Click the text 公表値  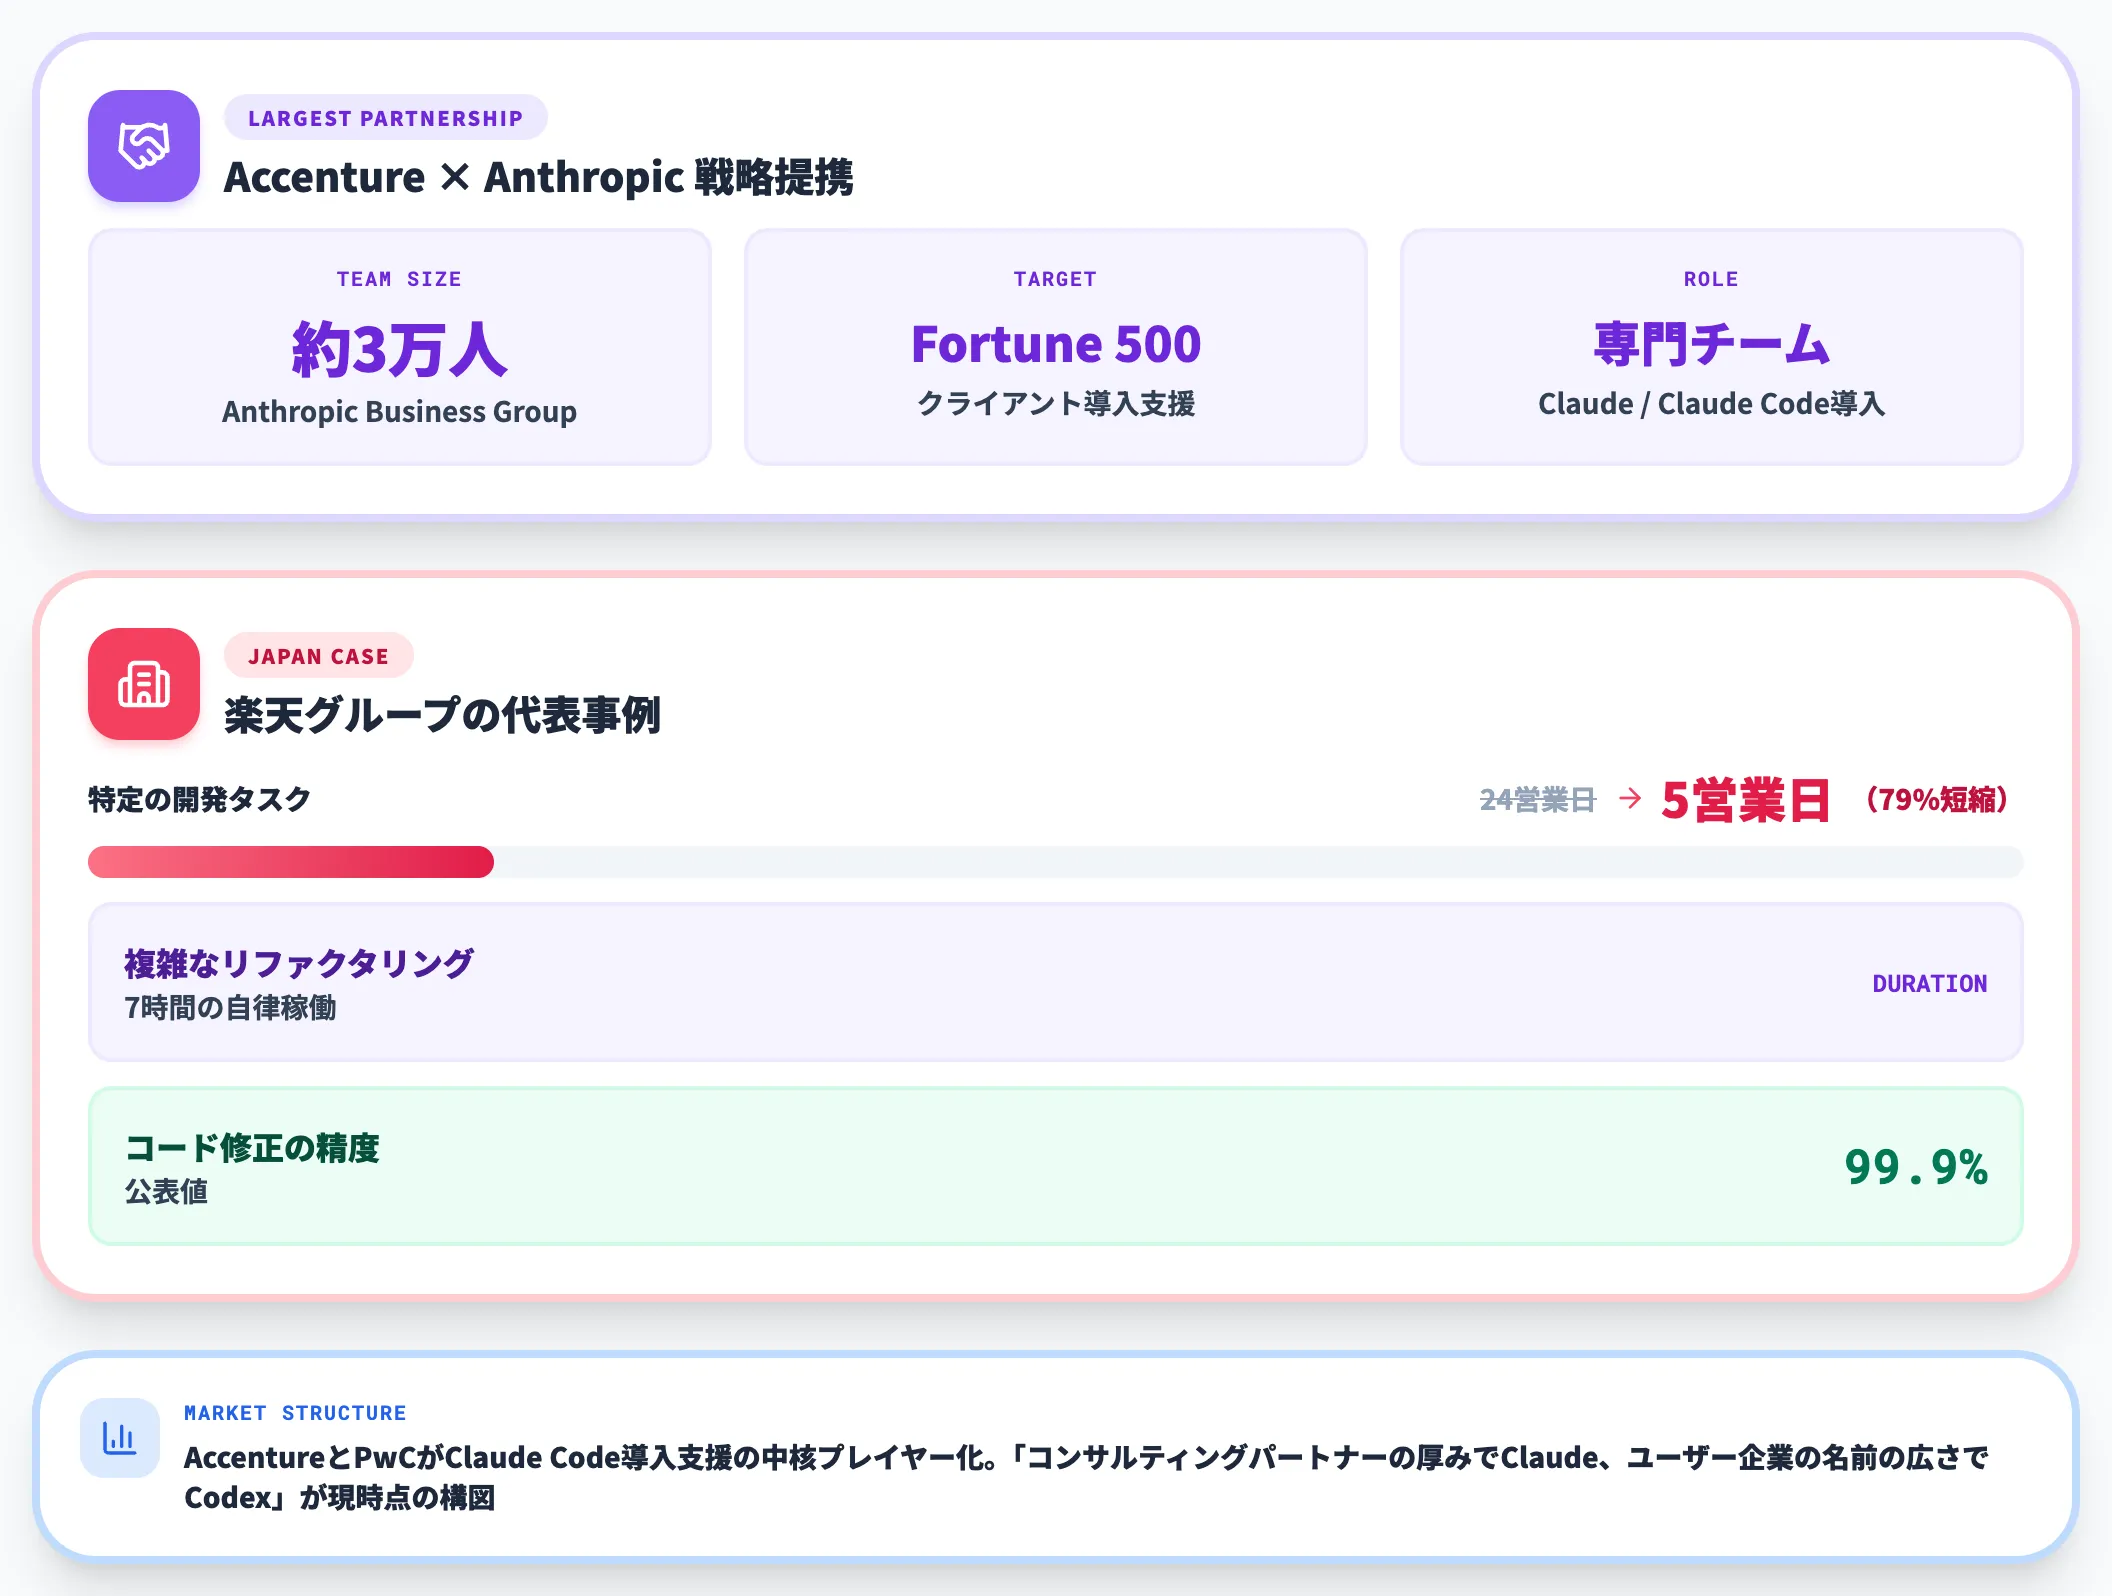(166, 1192)
